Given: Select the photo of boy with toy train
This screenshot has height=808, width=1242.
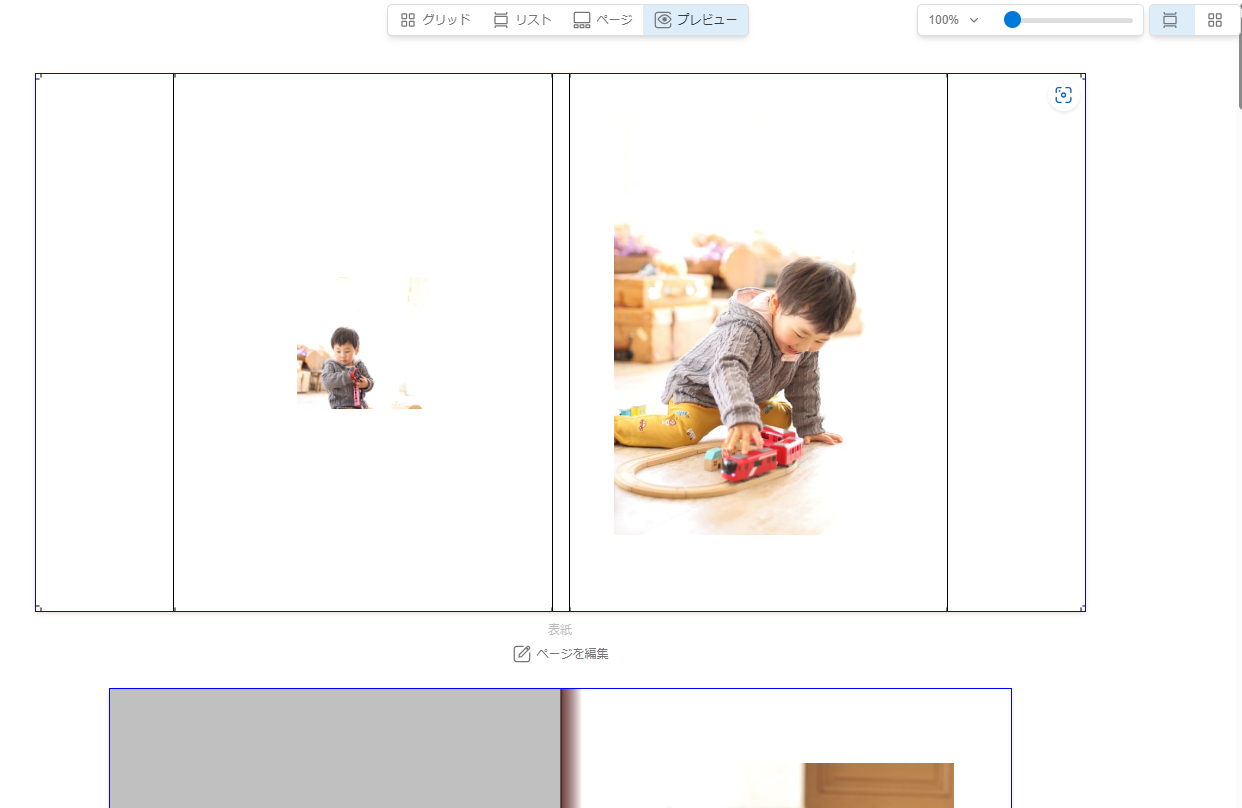Looking at the screenshot, I should point(738,380).
